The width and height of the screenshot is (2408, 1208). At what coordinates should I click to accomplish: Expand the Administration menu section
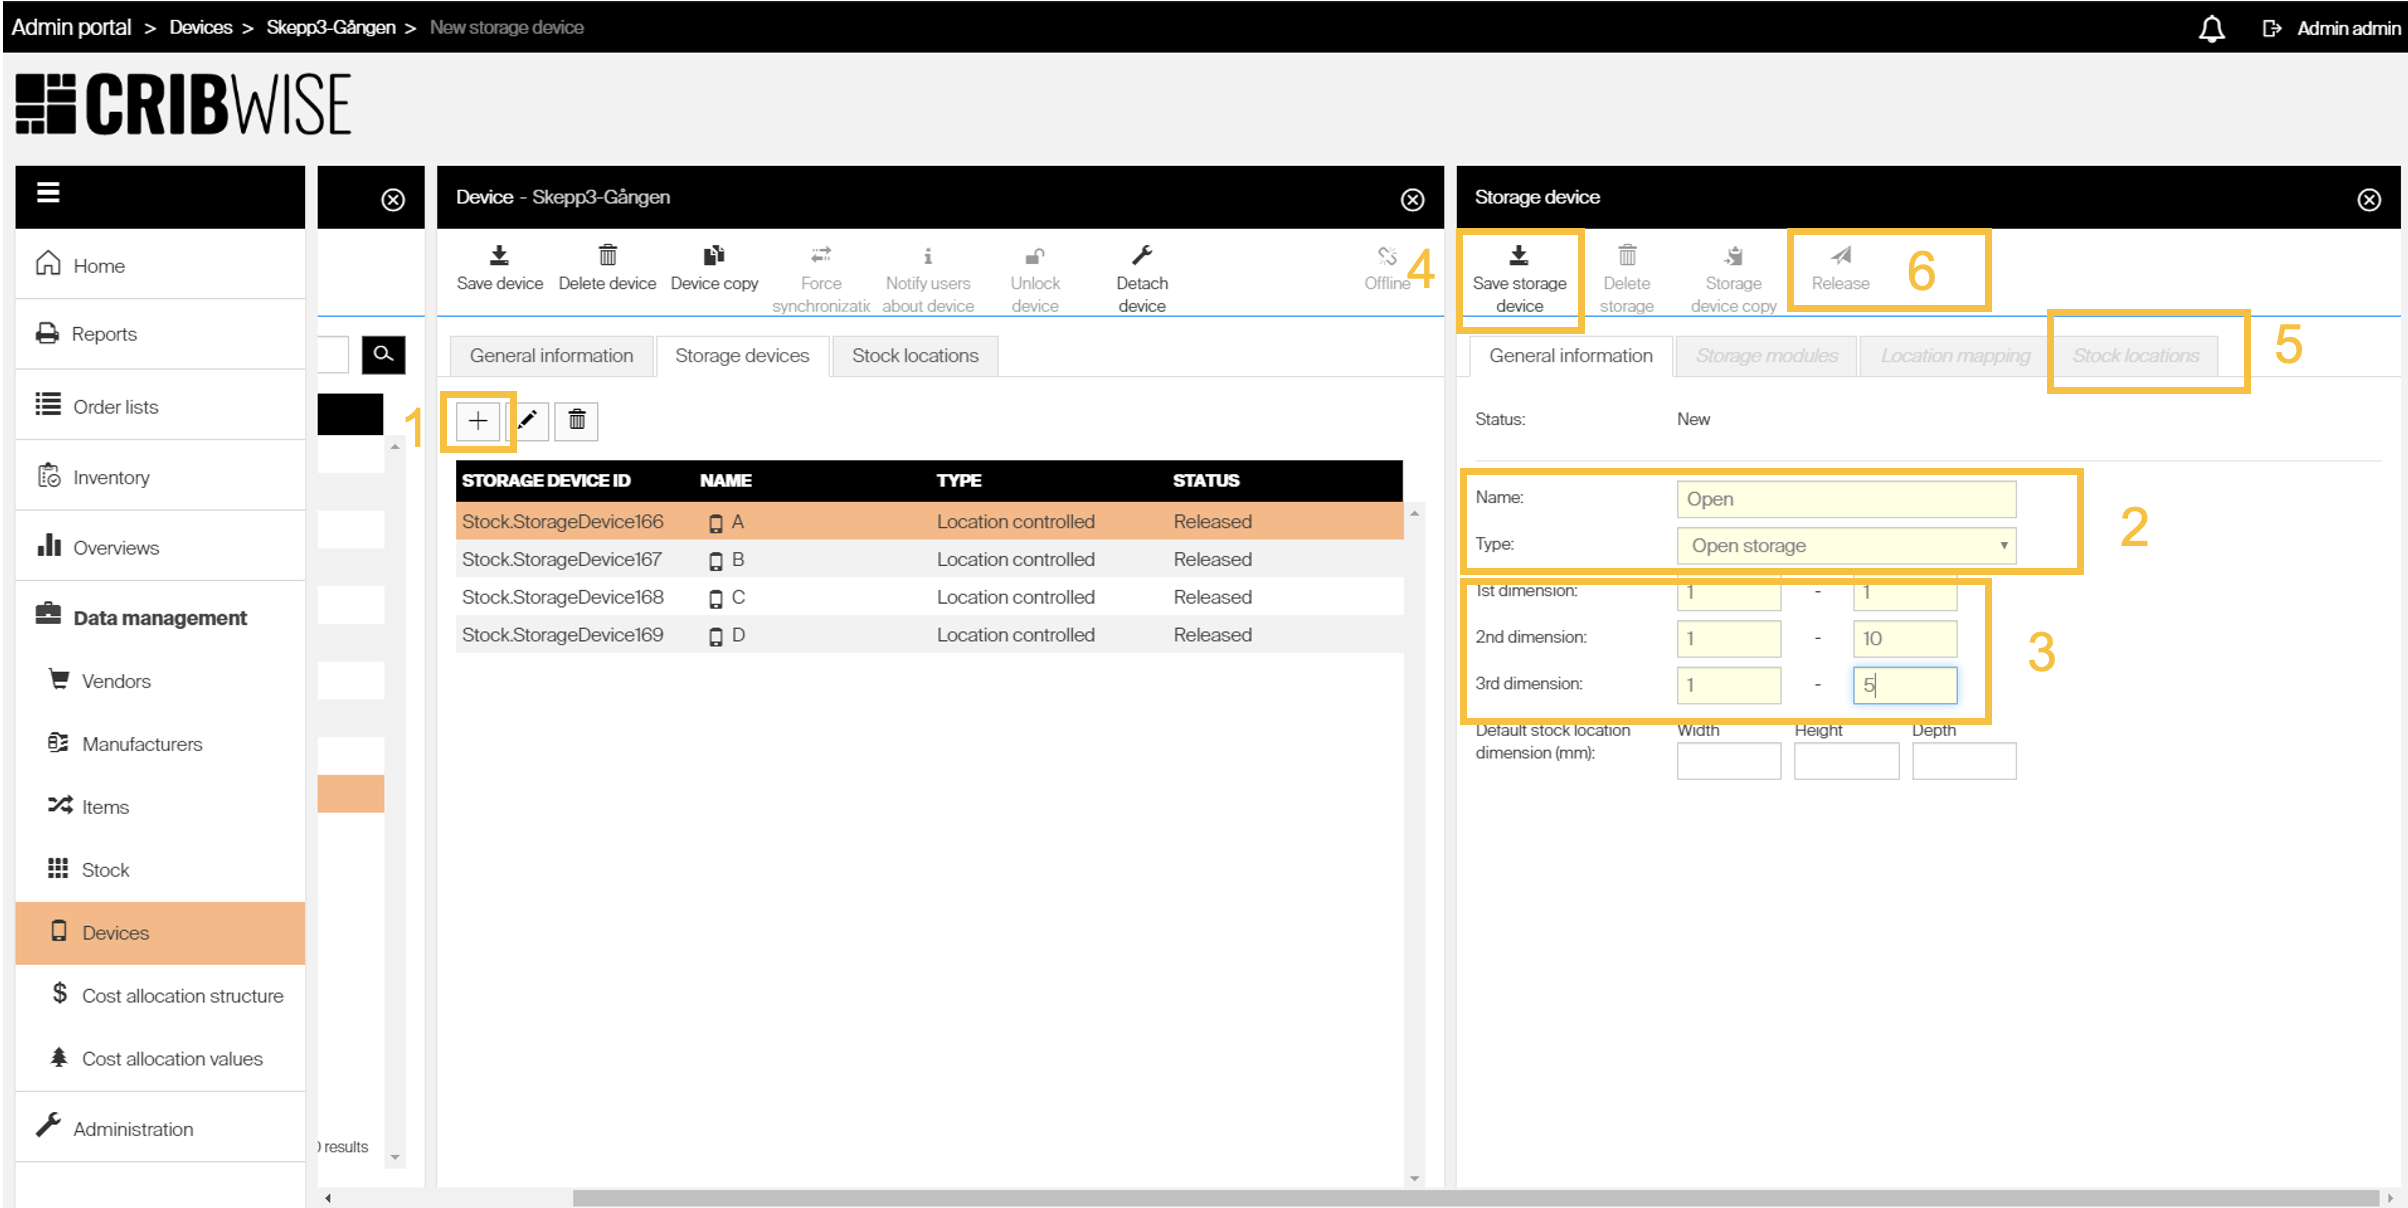[x=133, y=1129]
